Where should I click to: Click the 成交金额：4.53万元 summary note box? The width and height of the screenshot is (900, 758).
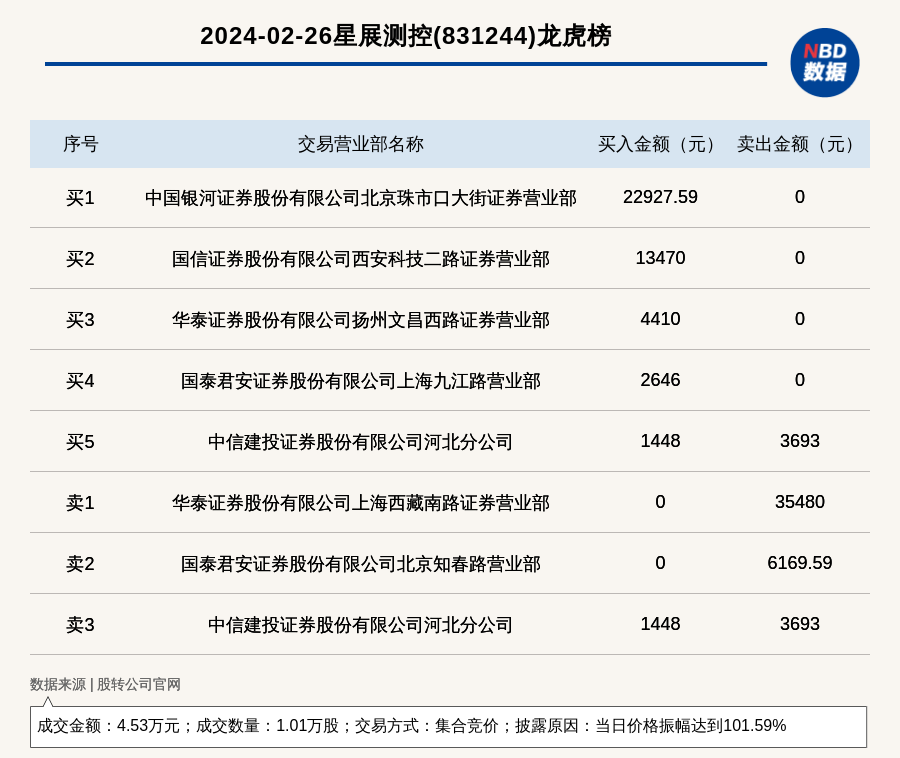pyautogui.click(x=448, y=726)
